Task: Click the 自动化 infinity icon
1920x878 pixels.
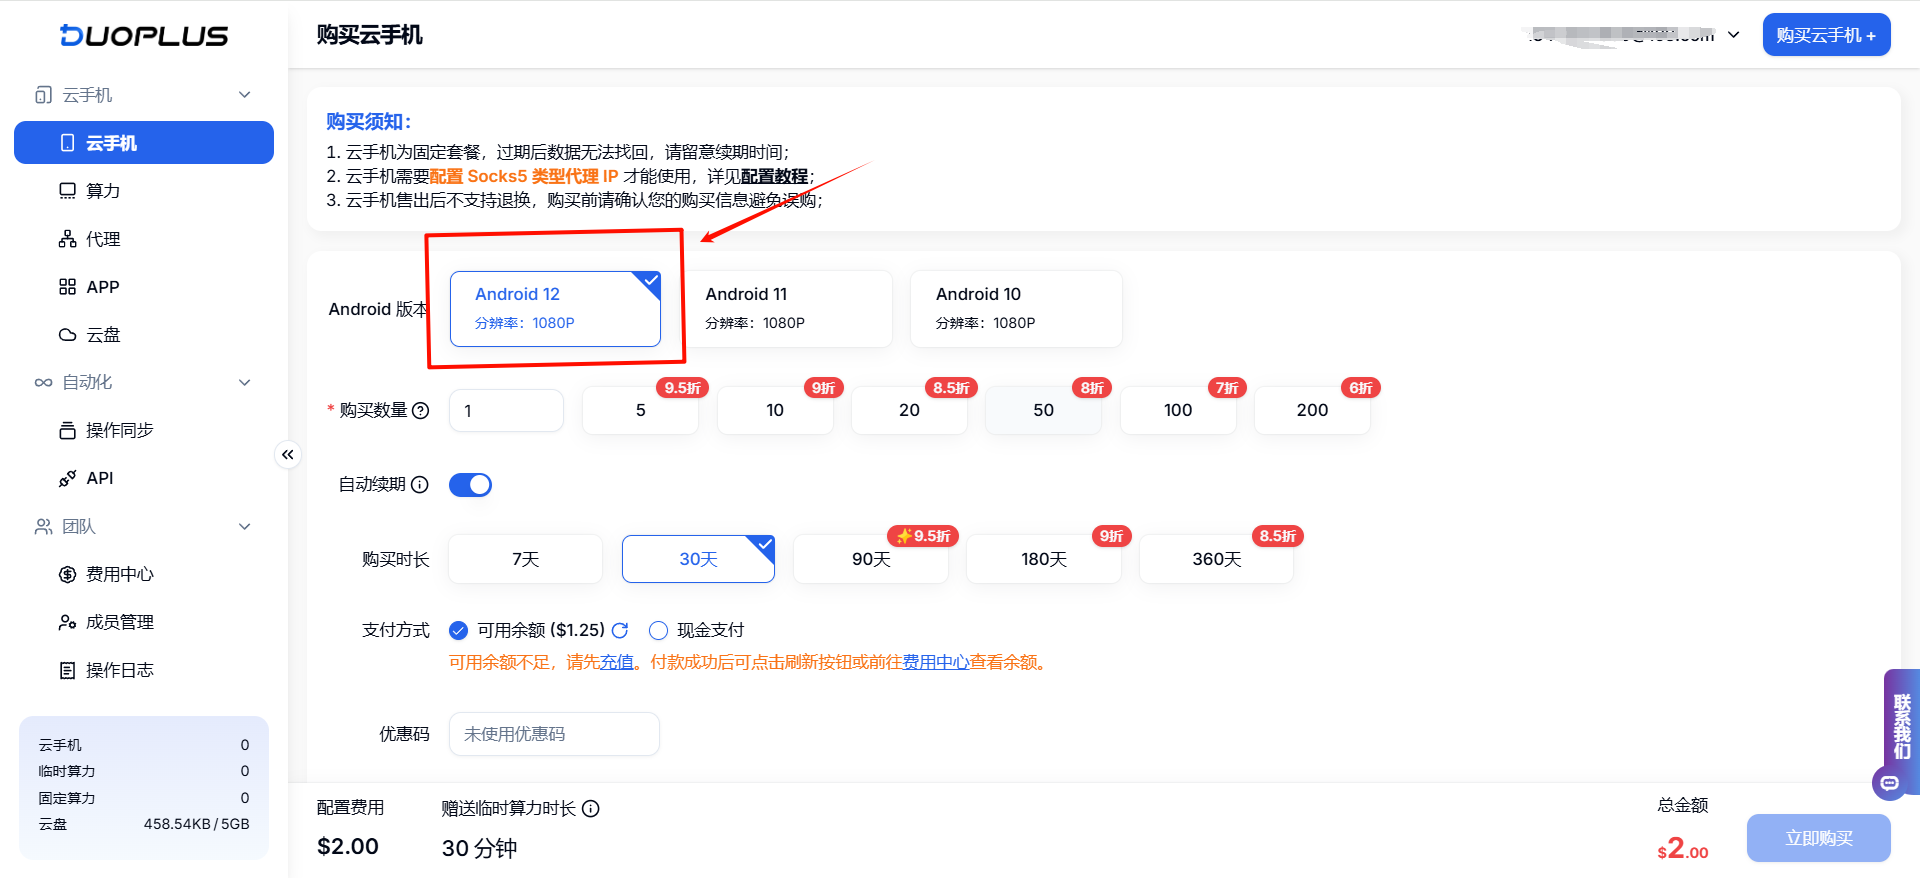Action: point(43,382)
